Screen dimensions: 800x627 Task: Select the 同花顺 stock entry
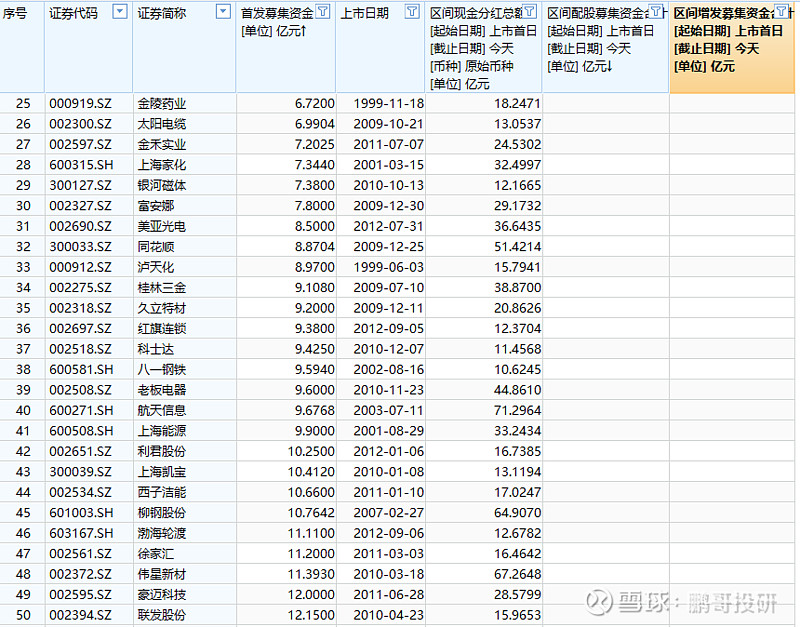tap(156, 247)
